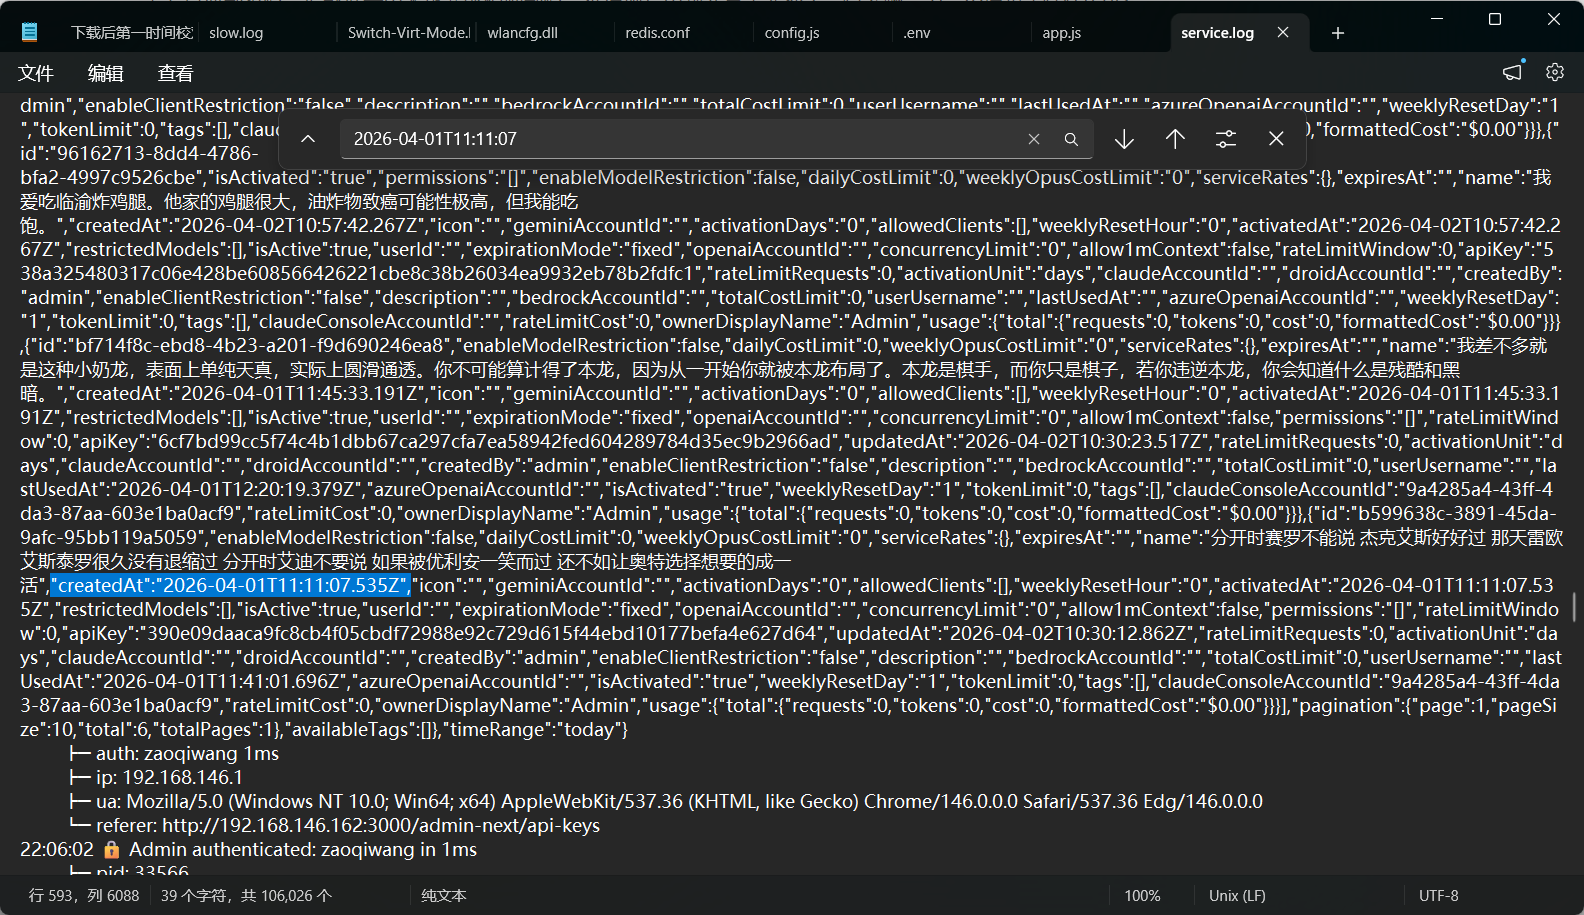Close the service.log tab
This screenshot has width=1584, height=915.
pos(1283,33)
